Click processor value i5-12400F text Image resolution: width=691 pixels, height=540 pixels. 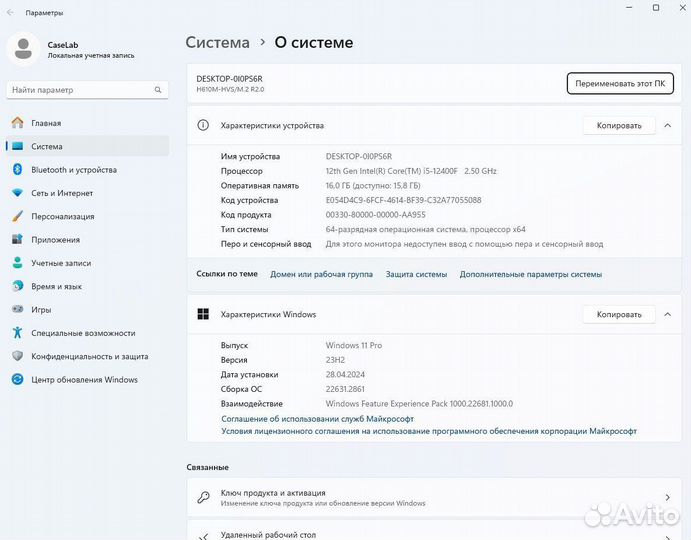(x=411, y=171)
